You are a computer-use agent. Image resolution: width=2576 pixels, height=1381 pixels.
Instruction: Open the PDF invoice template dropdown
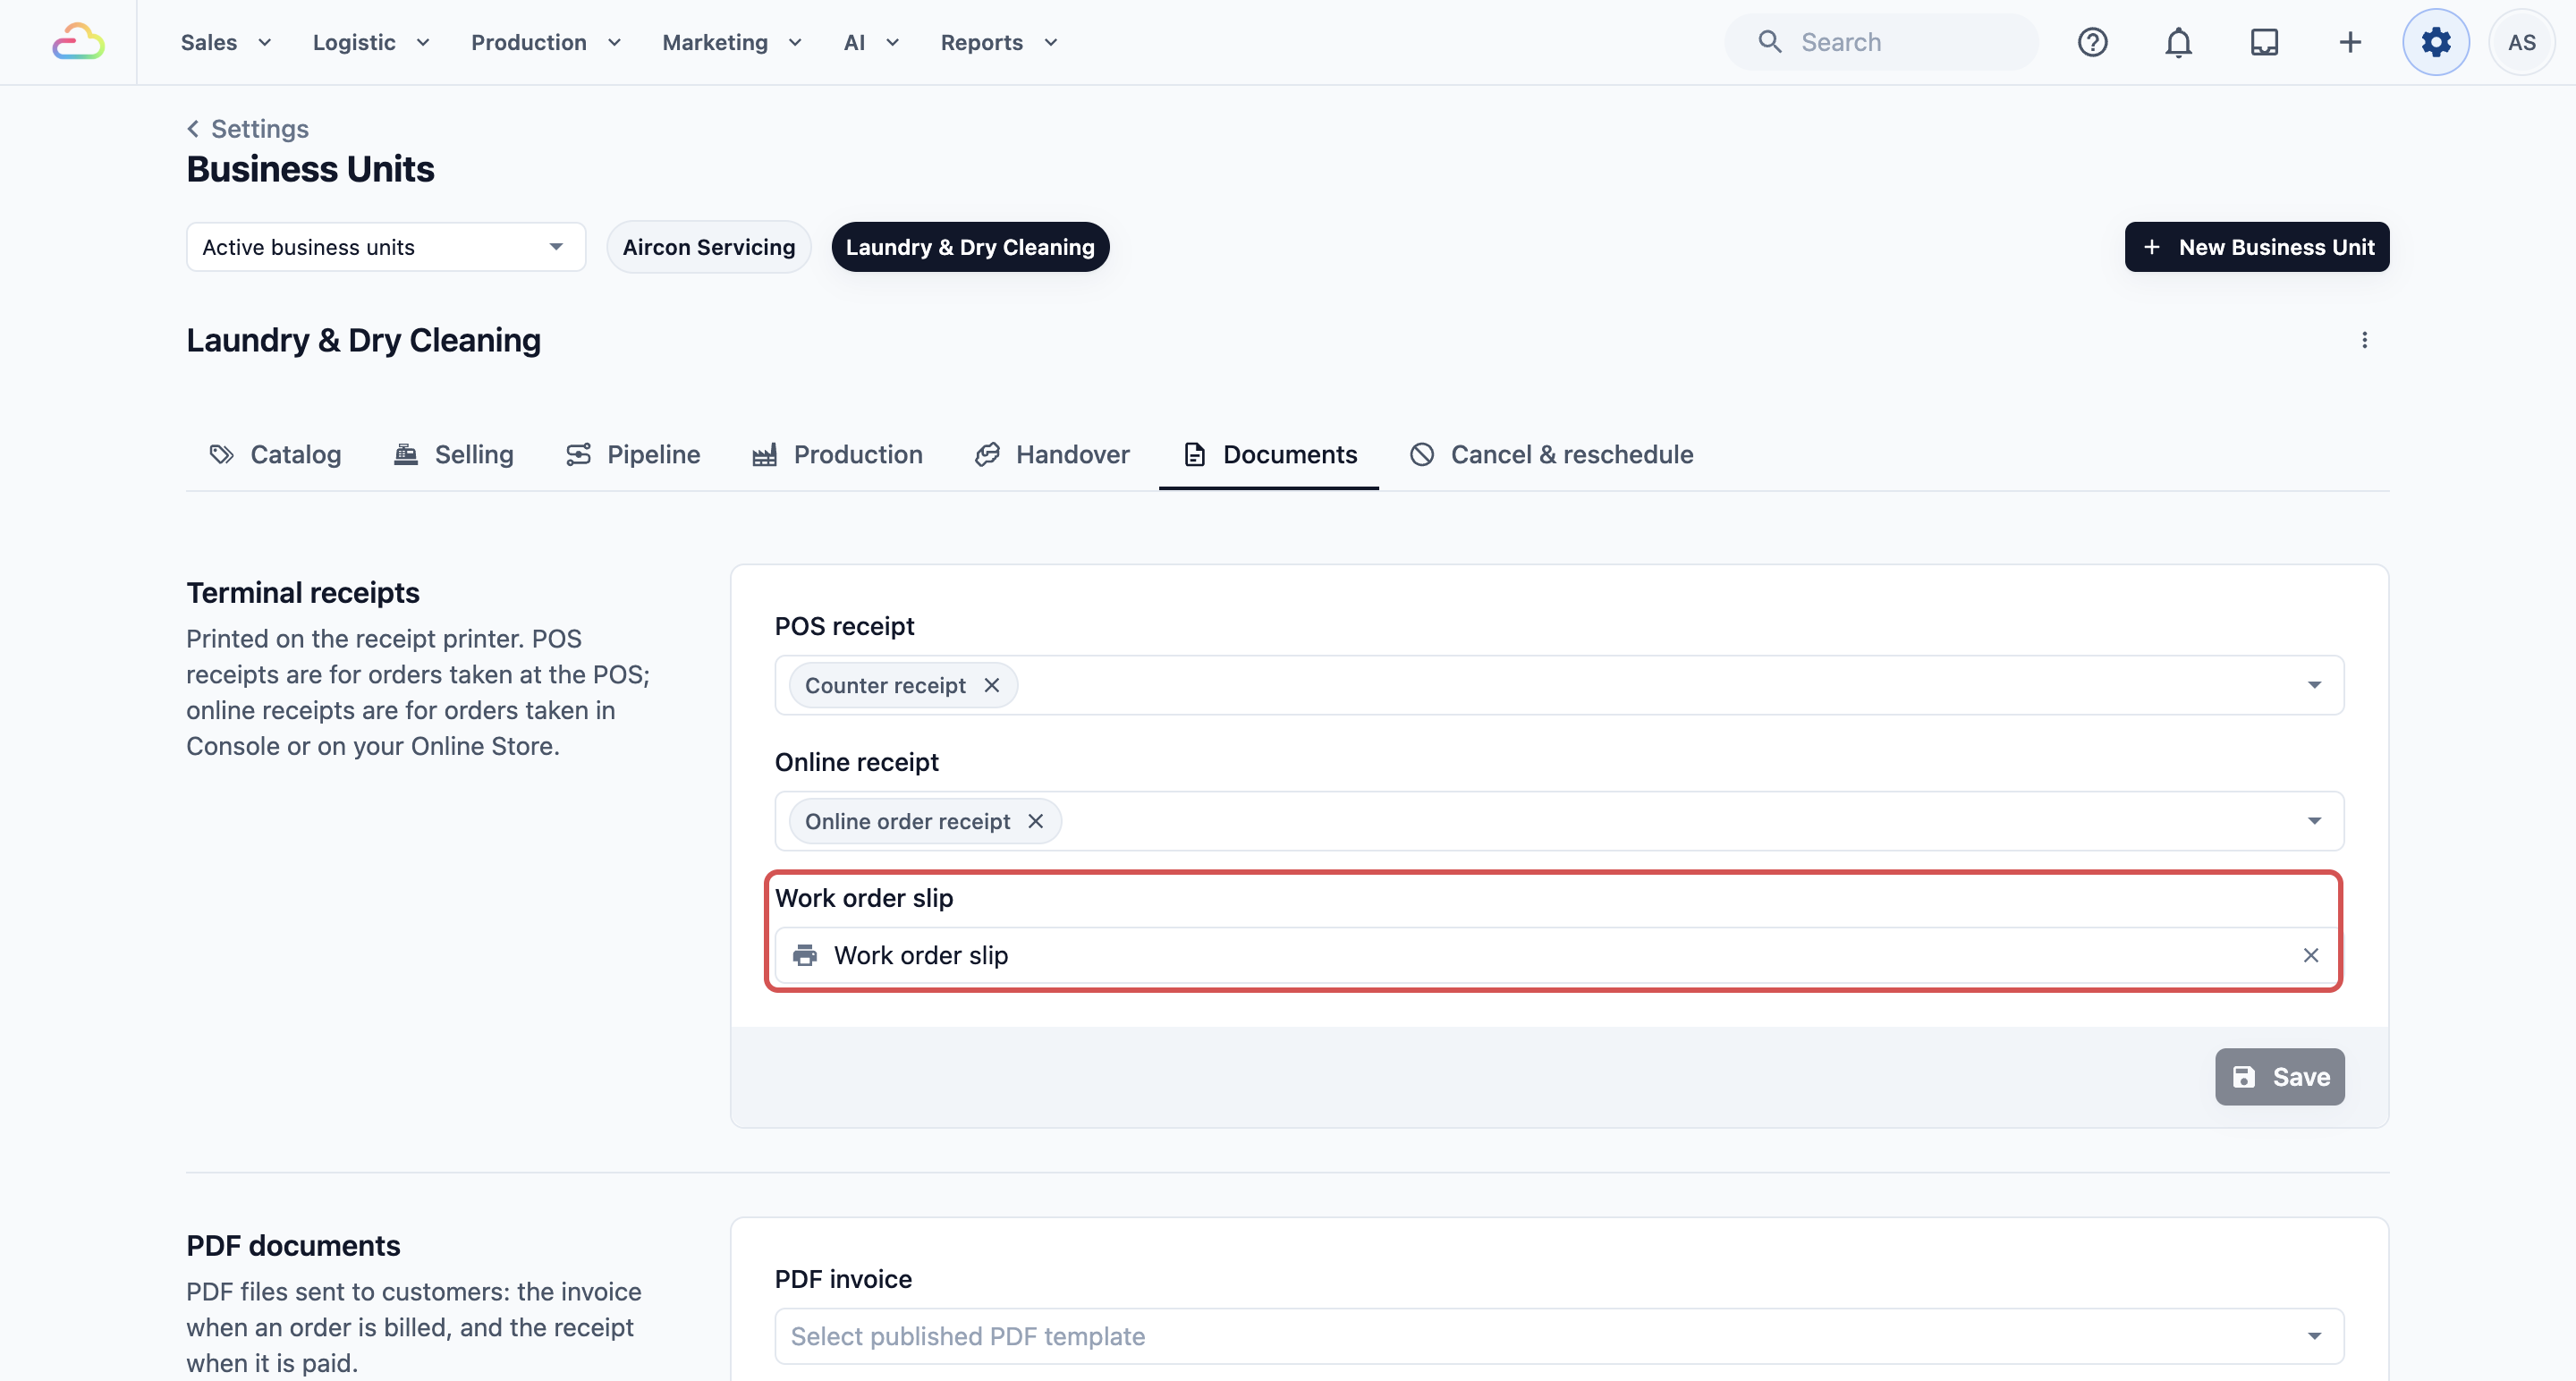(x=1559, y=1336)
